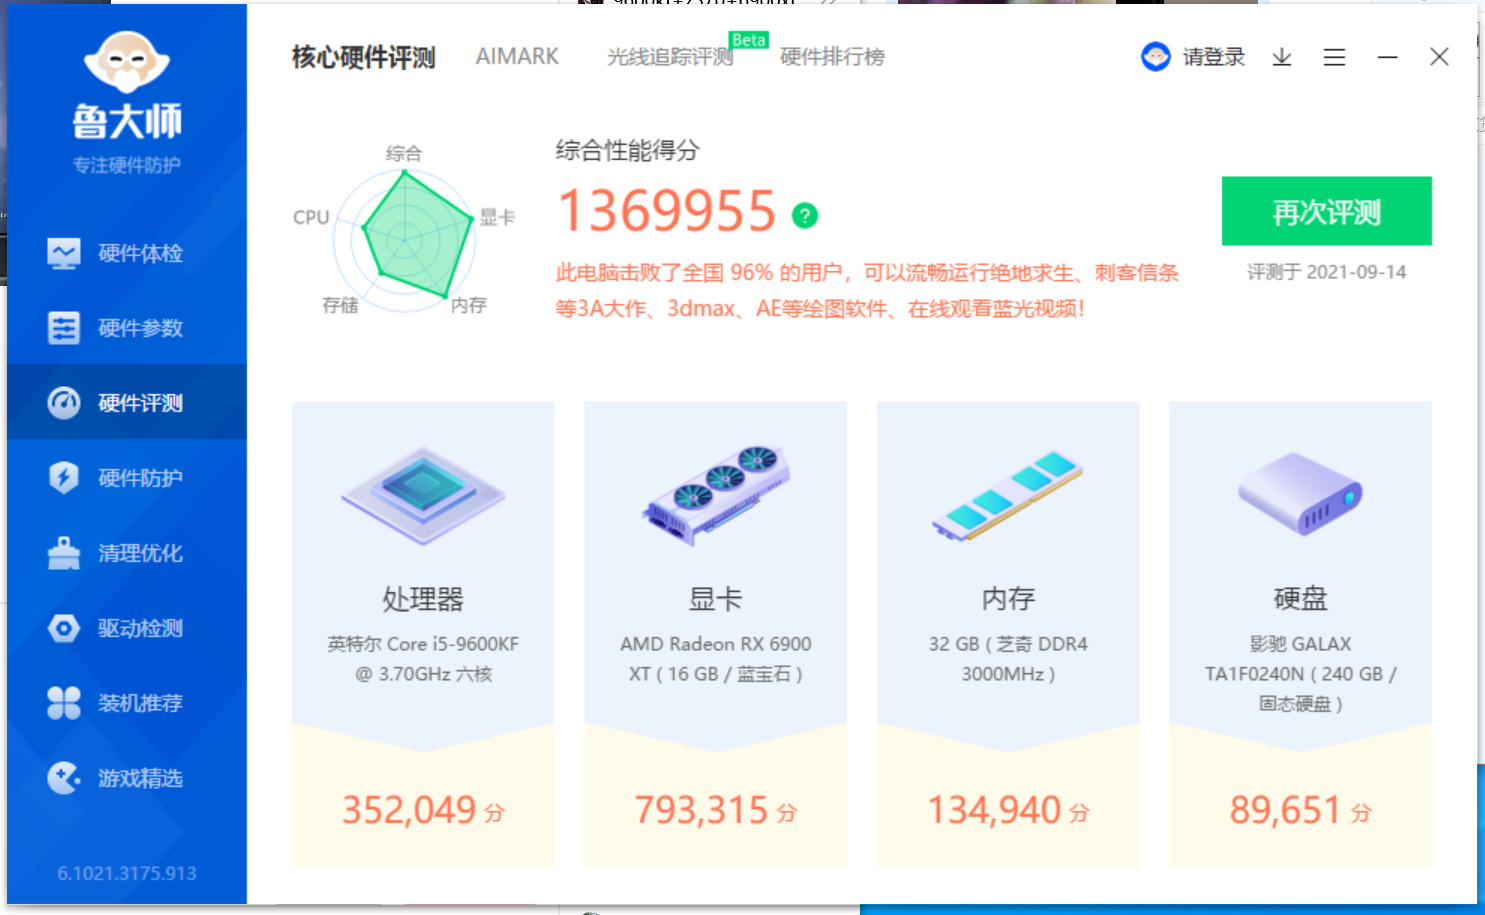Click CPU label on radar chart
This screenshot has height=915, width=1485.
pyautogui.click(x=311, y=217)
